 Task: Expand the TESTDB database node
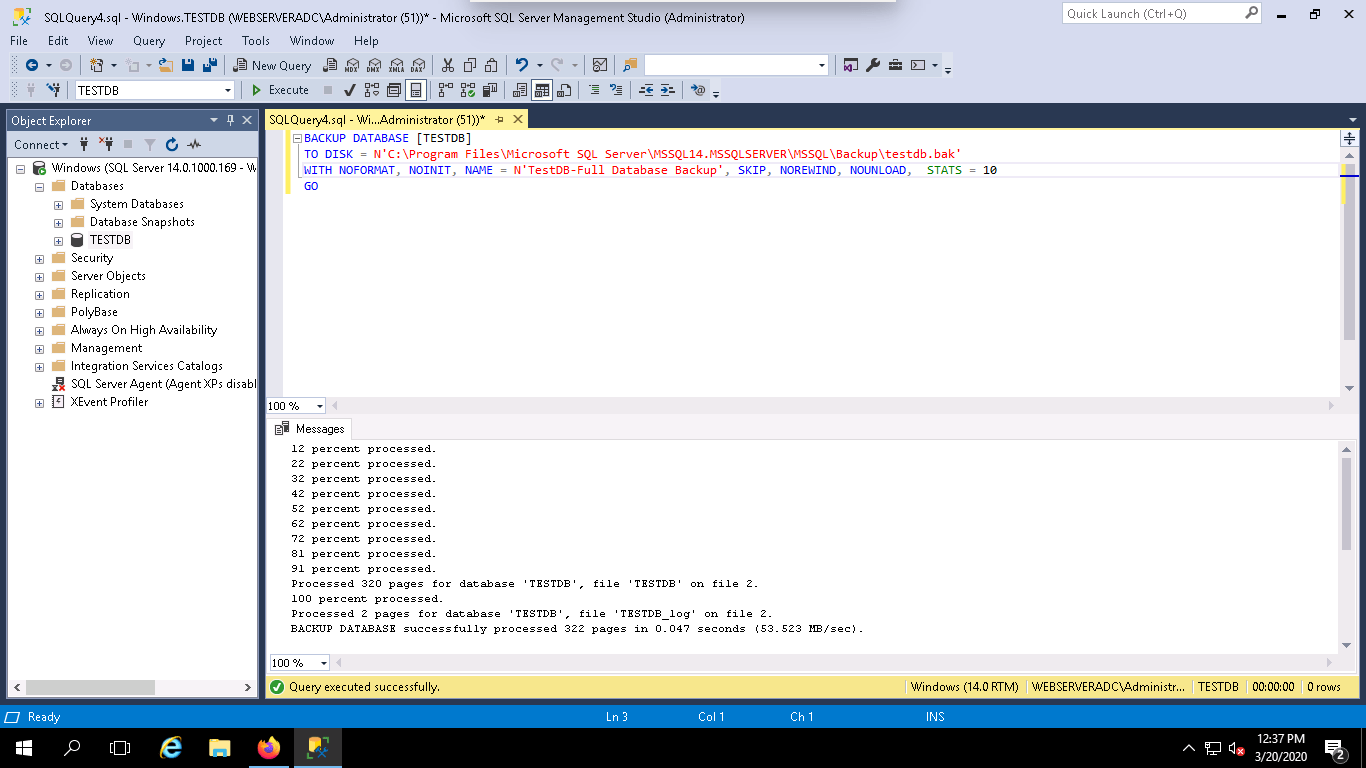point(57,240)
